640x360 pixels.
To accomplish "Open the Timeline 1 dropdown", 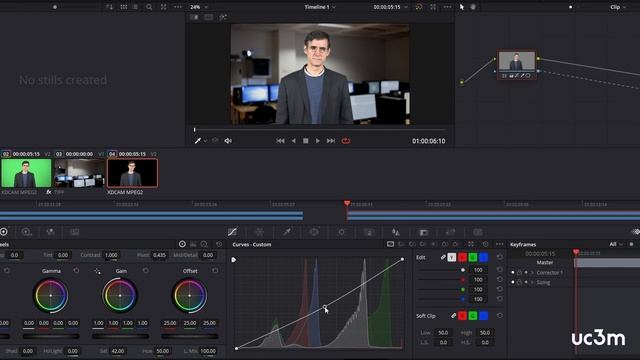I will point(334,7).
